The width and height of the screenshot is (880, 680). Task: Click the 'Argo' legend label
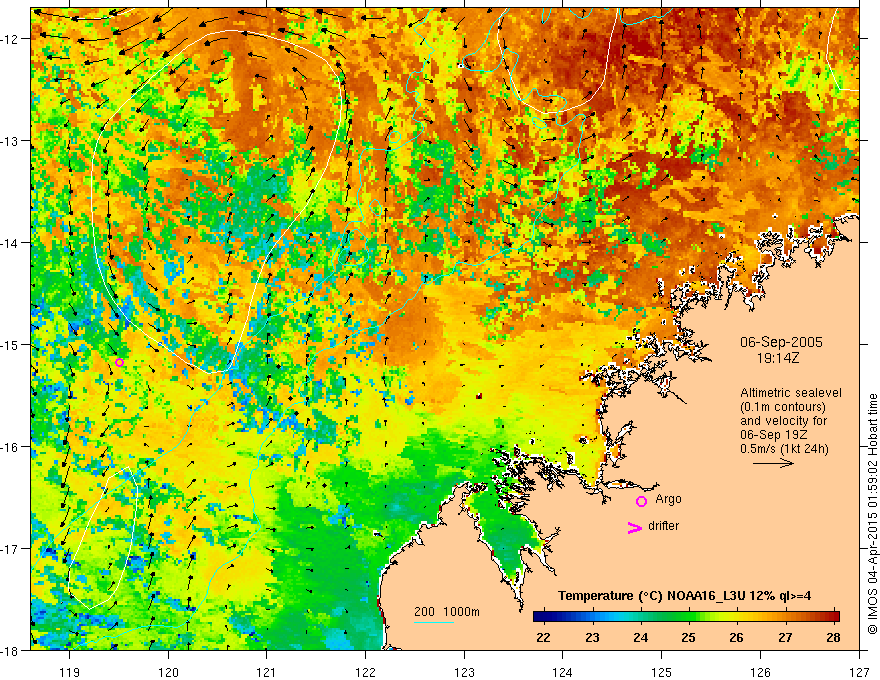[668, 499]
